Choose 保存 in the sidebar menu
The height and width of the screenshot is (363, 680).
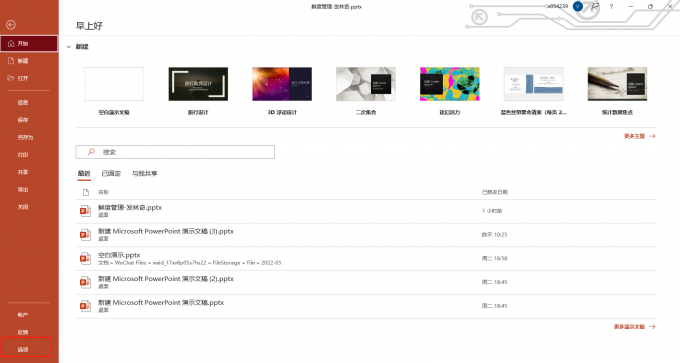click(23, 120)
